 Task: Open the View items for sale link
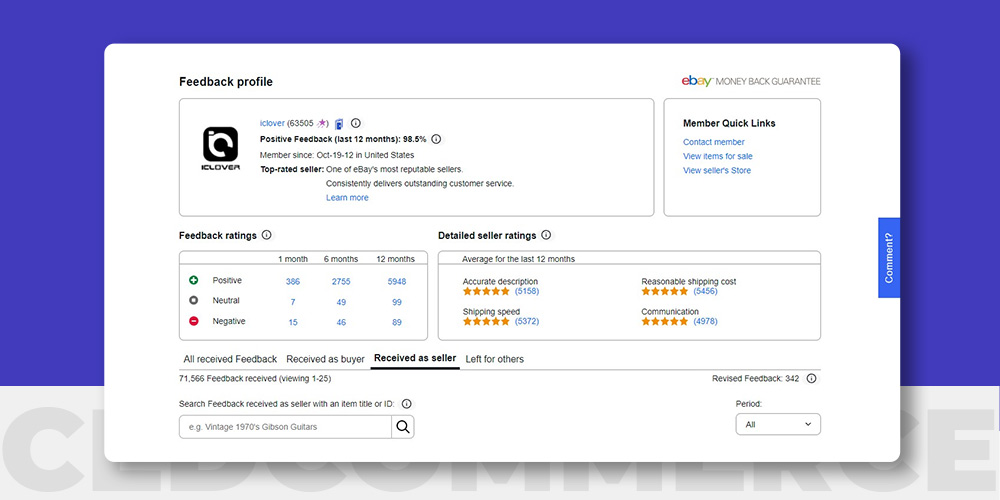717,156
